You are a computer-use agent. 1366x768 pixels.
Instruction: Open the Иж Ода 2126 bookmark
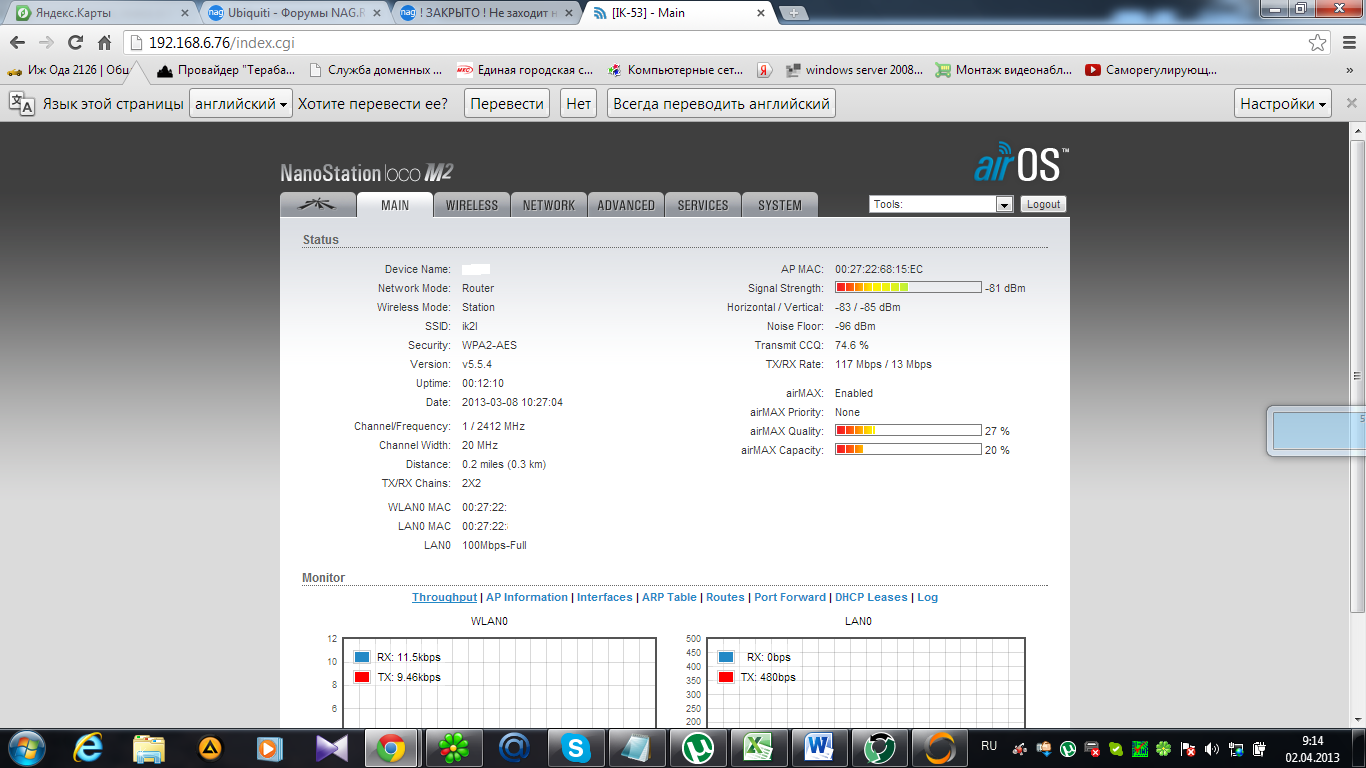(69, 70)
